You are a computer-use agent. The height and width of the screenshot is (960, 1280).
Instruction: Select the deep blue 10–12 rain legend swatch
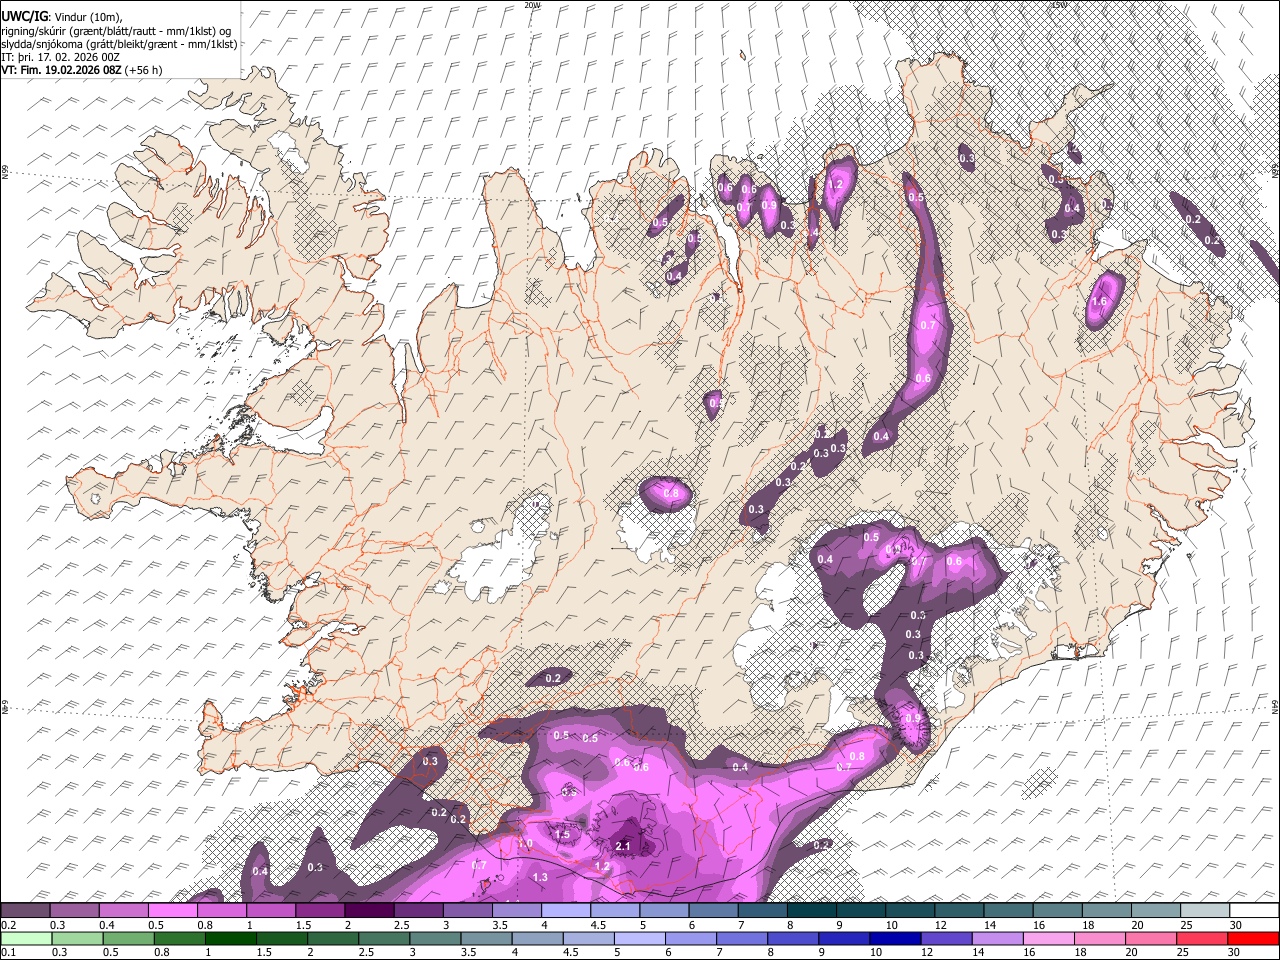[x=896, y=938]
